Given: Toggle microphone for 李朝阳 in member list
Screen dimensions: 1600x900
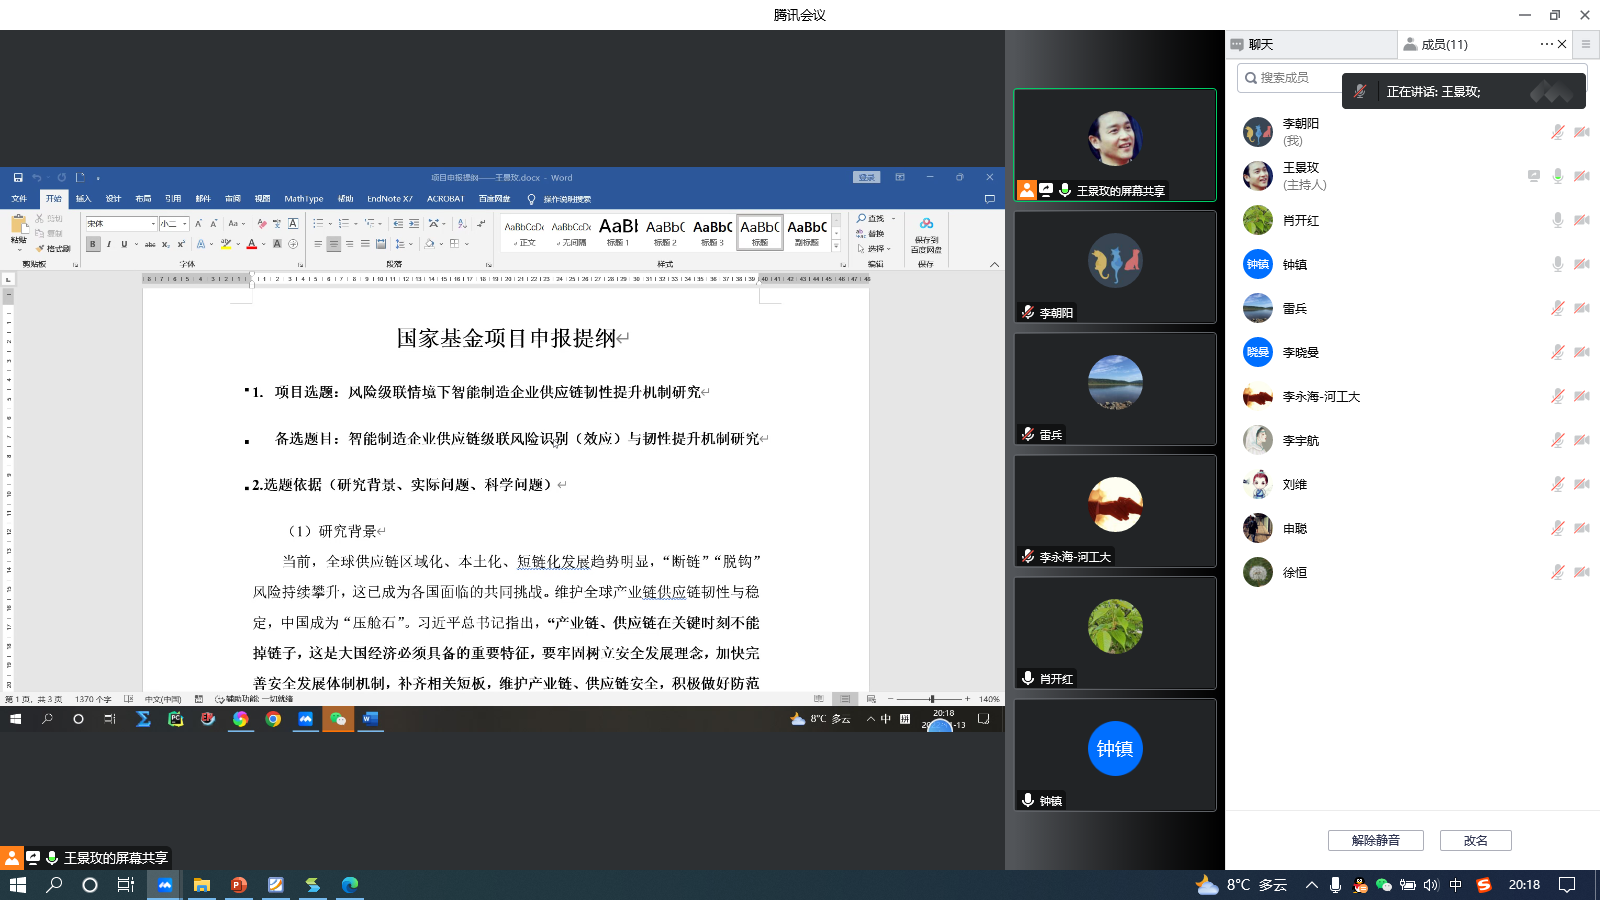Looking at the screenshot, I should 1557,132.
